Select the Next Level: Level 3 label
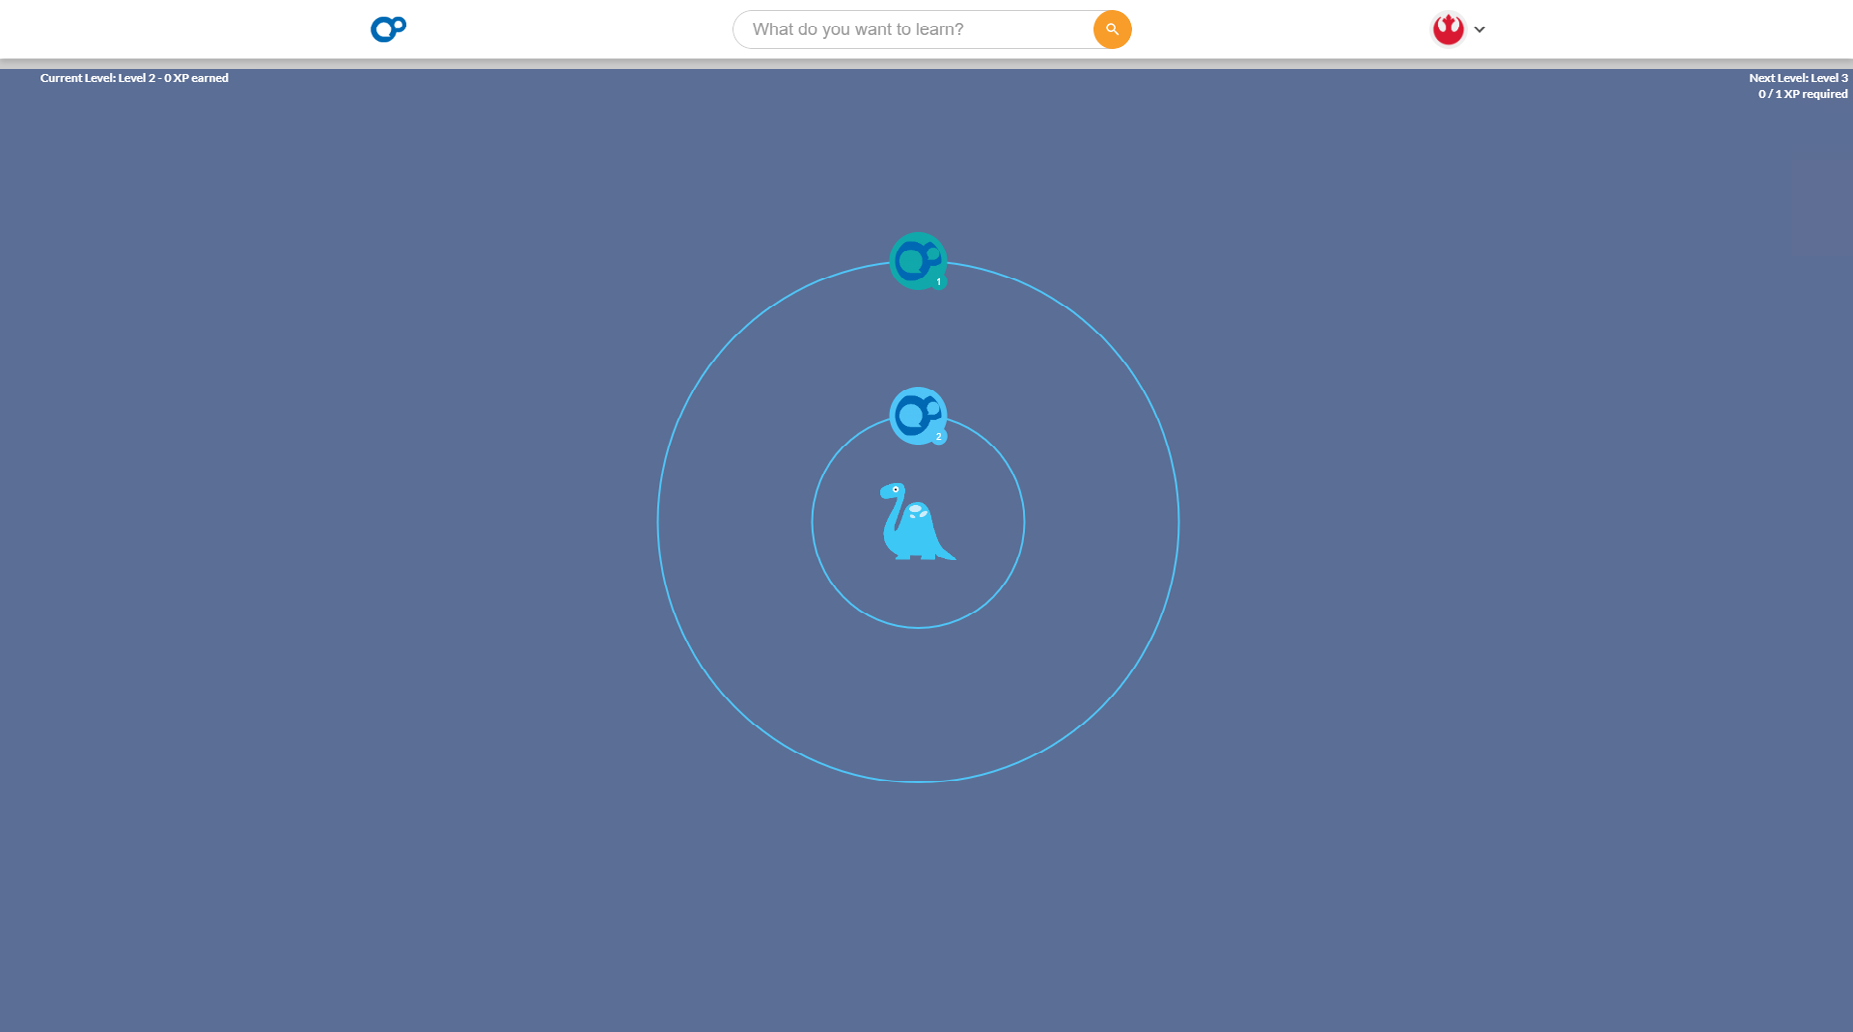1853x1032 pixels. [x=1798, y=77]
